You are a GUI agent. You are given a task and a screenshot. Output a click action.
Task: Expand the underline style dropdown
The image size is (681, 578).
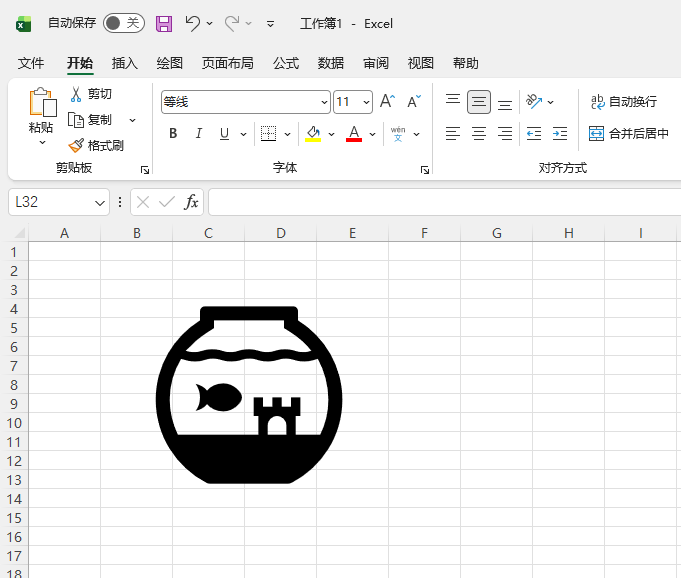click(x=244, y=134)
